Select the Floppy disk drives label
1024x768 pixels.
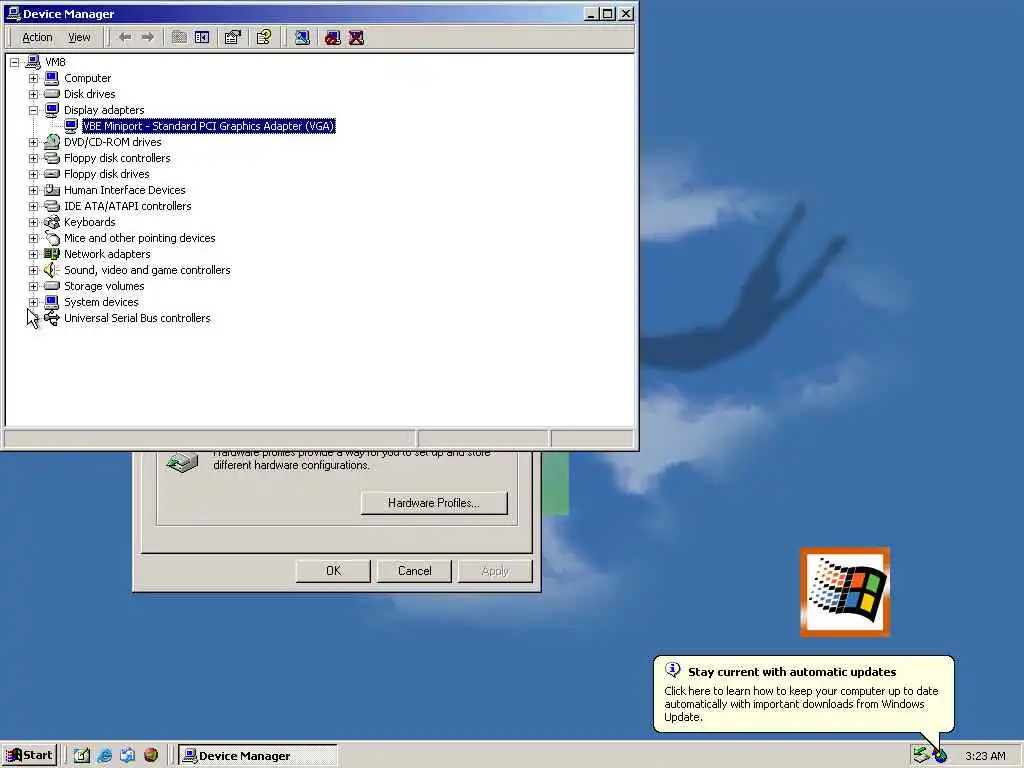pyautogui.click(x=106, y=174)
